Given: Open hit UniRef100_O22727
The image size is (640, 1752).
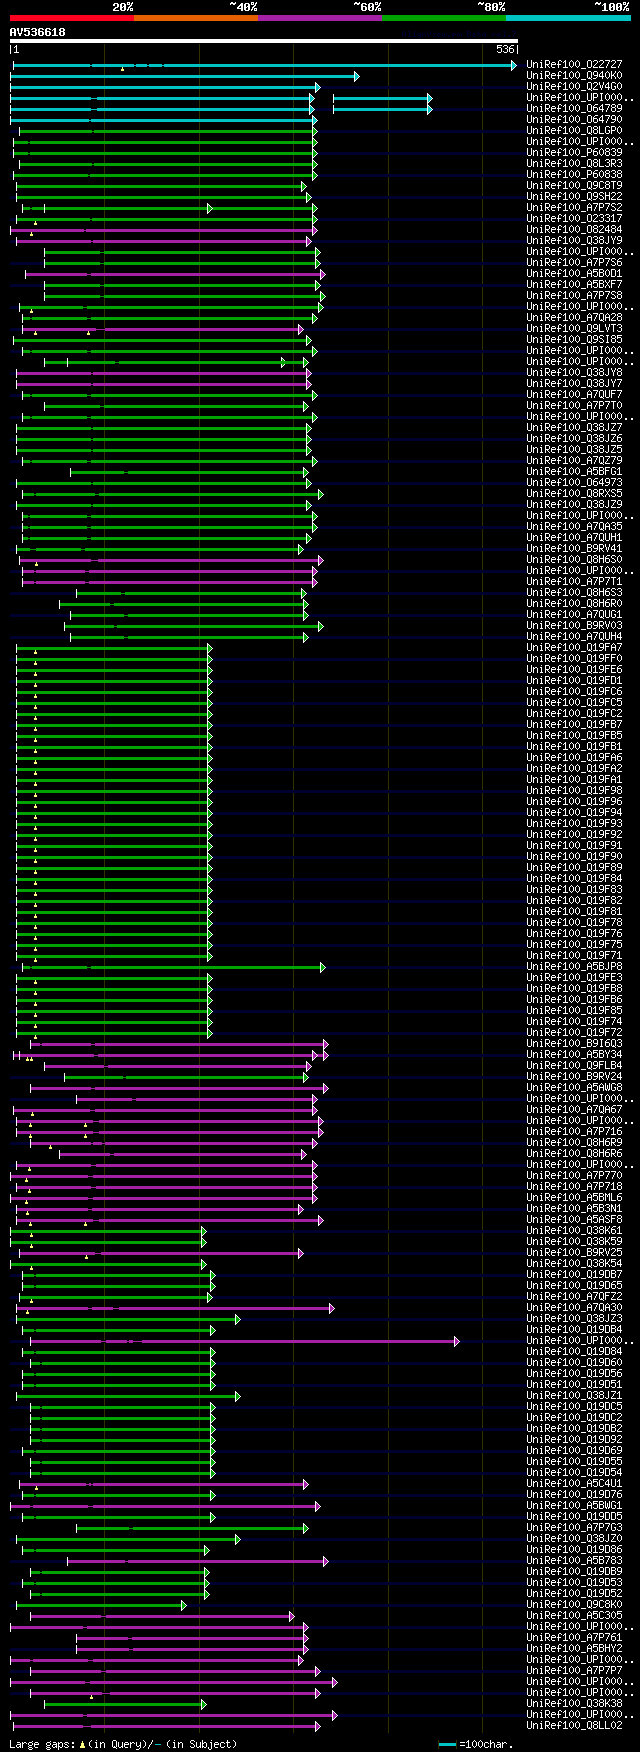Looking at the screenshot, I should coord(574,65).
